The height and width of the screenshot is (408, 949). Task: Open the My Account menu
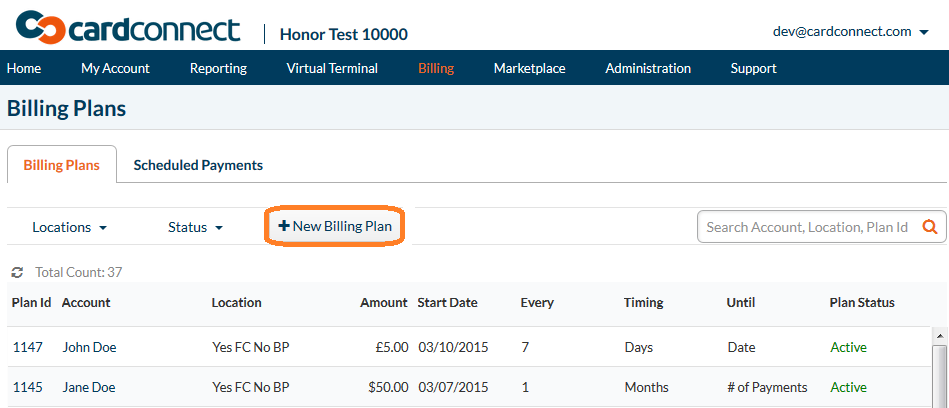point(115,68)
